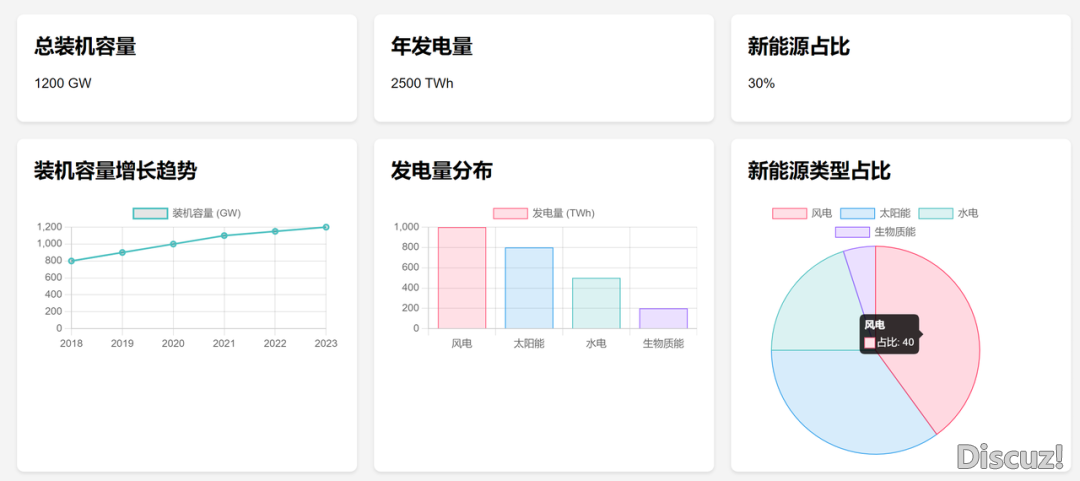Select the blue 太阳能 bar in bar chart

(529, 288)
